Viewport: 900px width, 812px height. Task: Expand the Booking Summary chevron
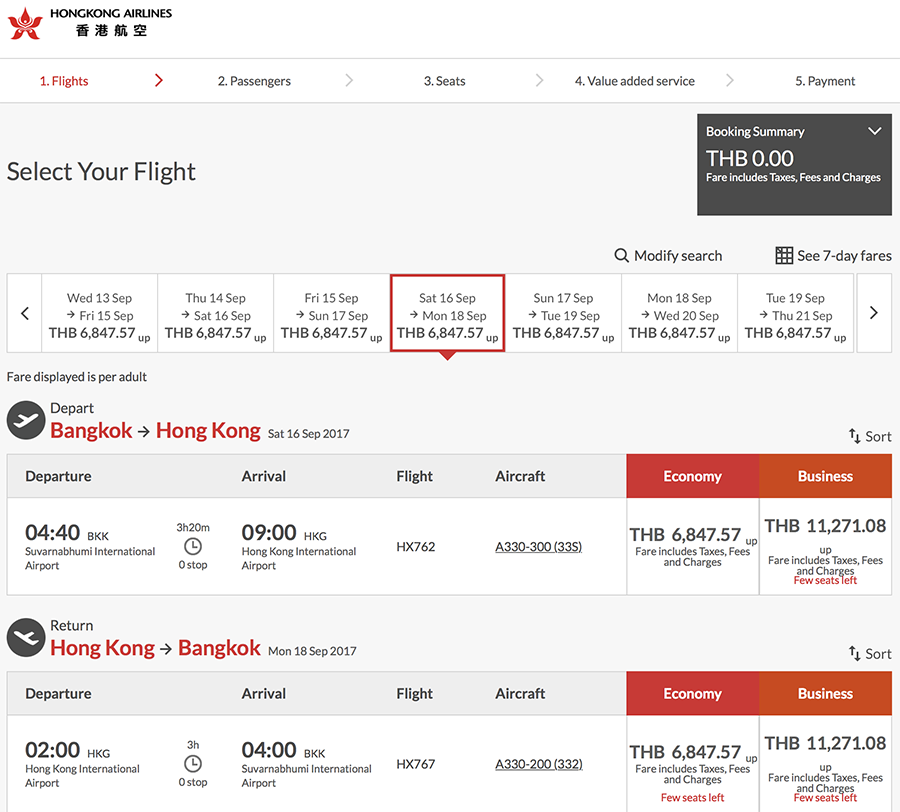coord(874,131)
